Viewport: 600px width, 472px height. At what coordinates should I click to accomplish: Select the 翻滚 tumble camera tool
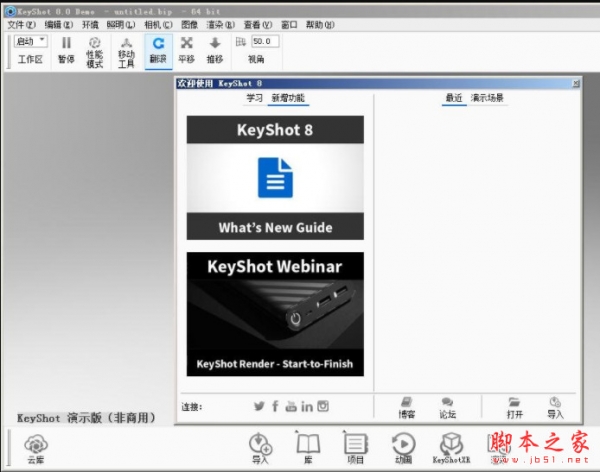[x=158, y=51]
